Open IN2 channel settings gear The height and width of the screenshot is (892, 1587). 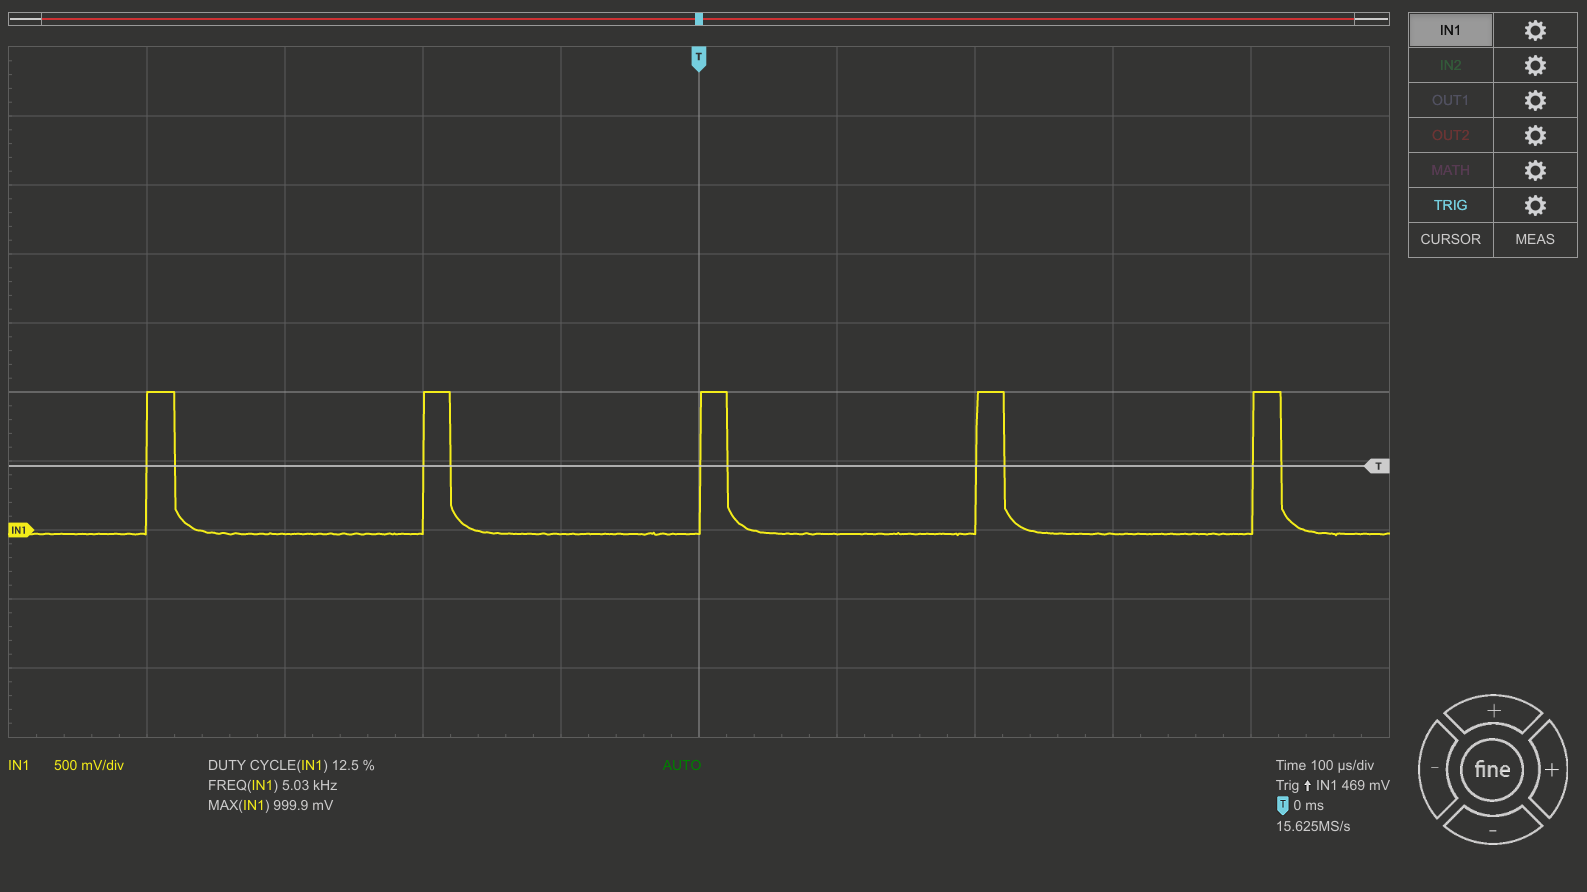pyautogui.click(x=1535, y=65)
